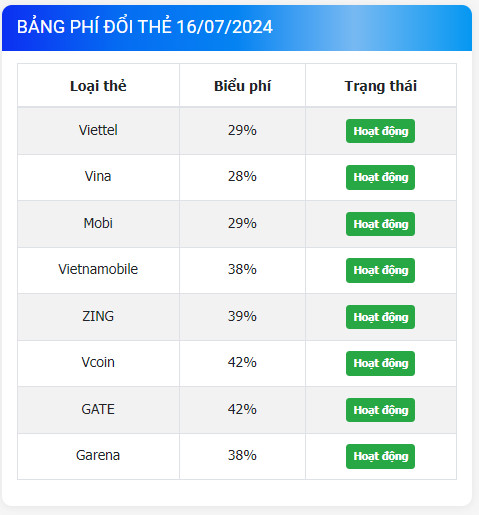
Task: Select the Mobi card type cell
Action: click(98, 223)
